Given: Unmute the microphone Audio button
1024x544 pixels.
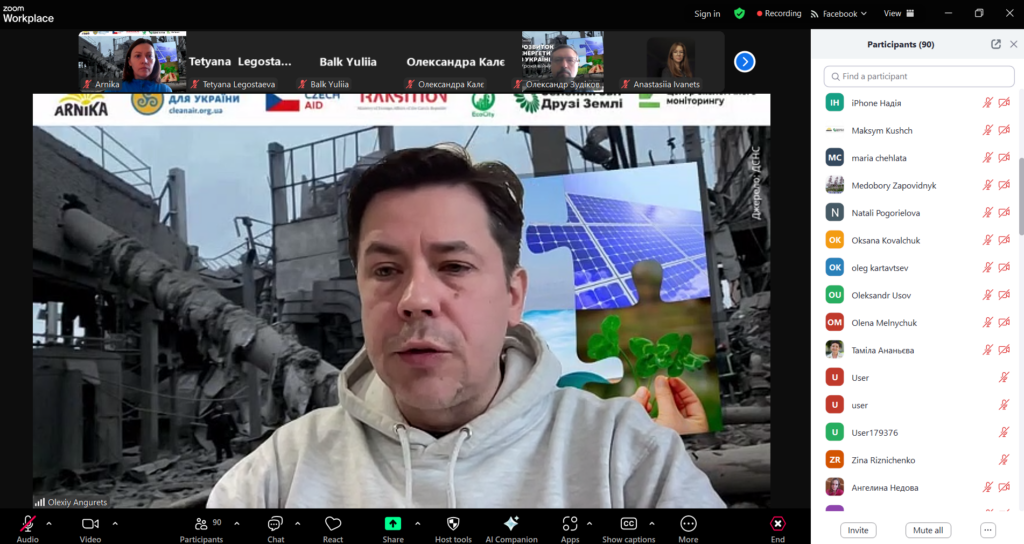Looking at the screenshot, I should tap(28, 524).
